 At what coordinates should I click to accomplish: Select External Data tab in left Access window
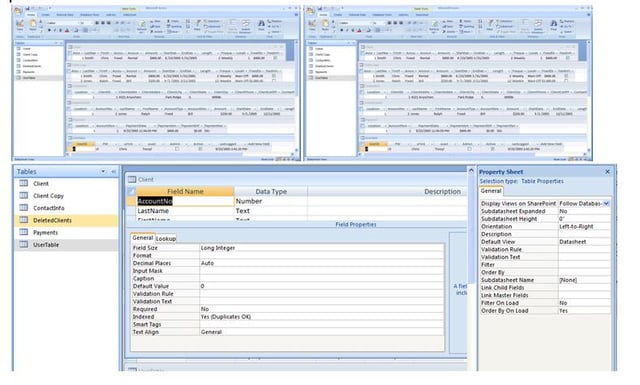coord(64,15)
